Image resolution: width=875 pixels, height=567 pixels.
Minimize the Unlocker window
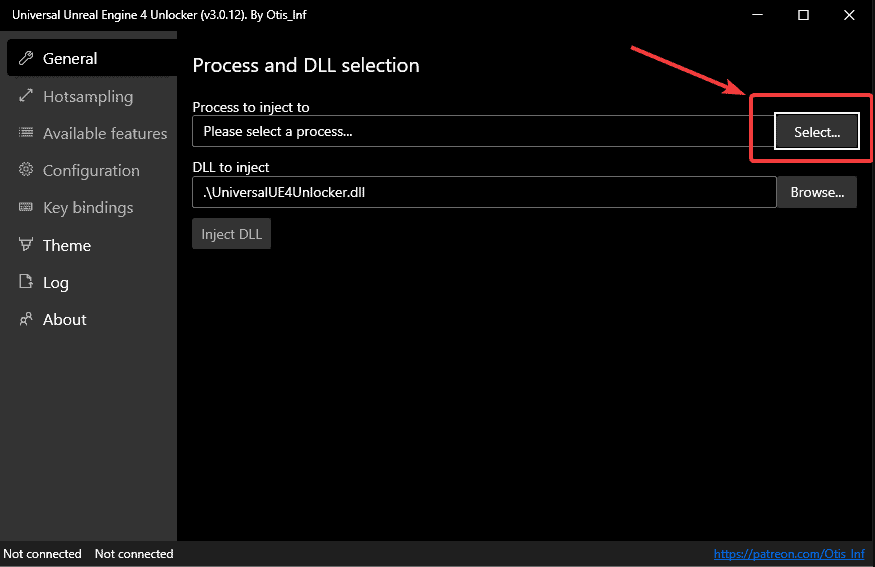(x=759, y=15)
